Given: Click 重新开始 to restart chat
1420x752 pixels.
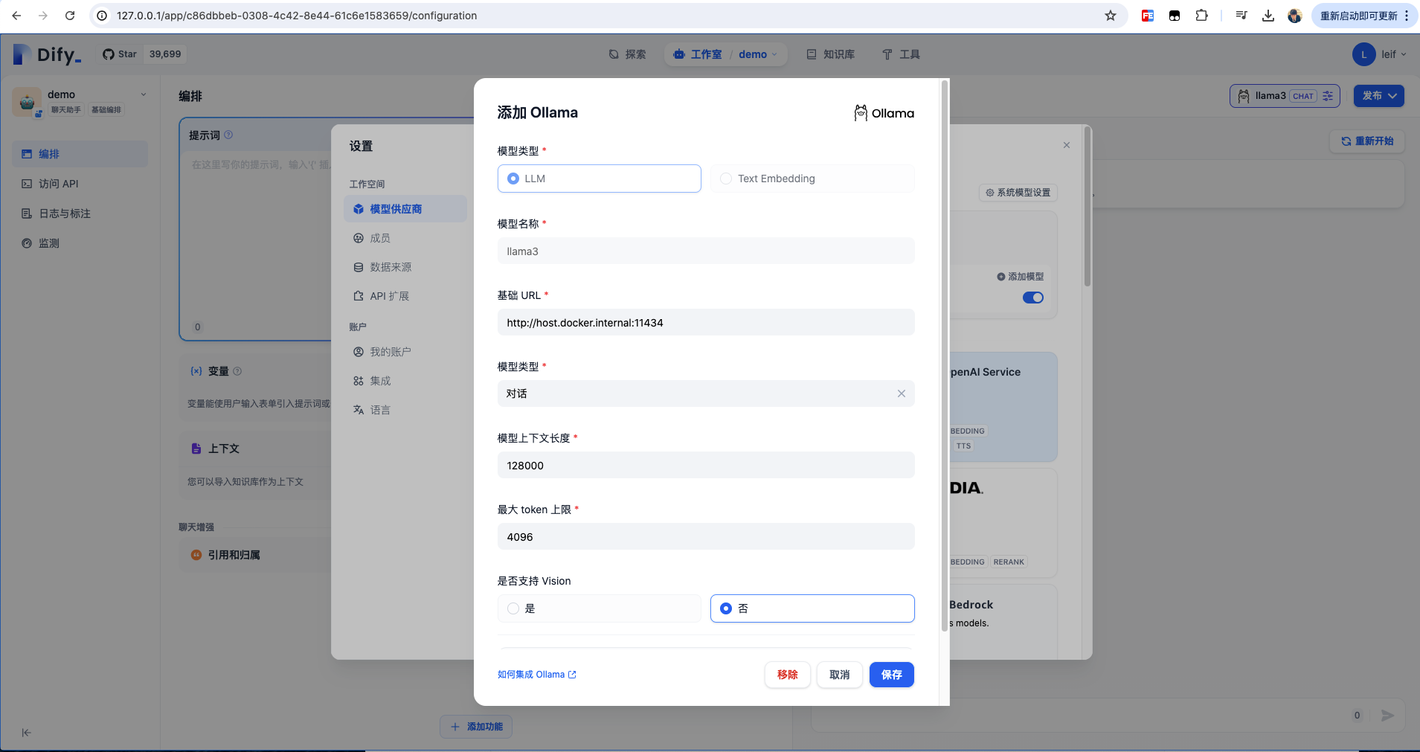Looking at the screenshot, I should [1367, 141].
